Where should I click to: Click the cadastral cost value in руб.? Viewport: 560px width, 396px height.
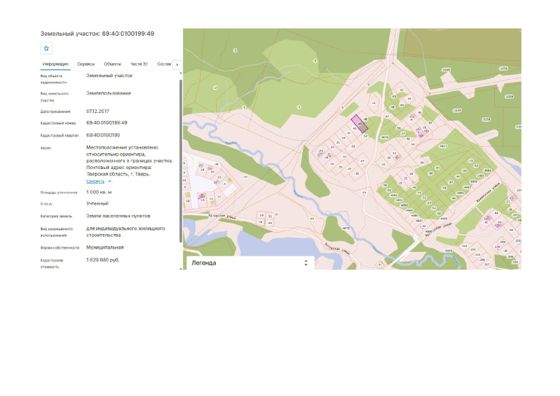103,260
